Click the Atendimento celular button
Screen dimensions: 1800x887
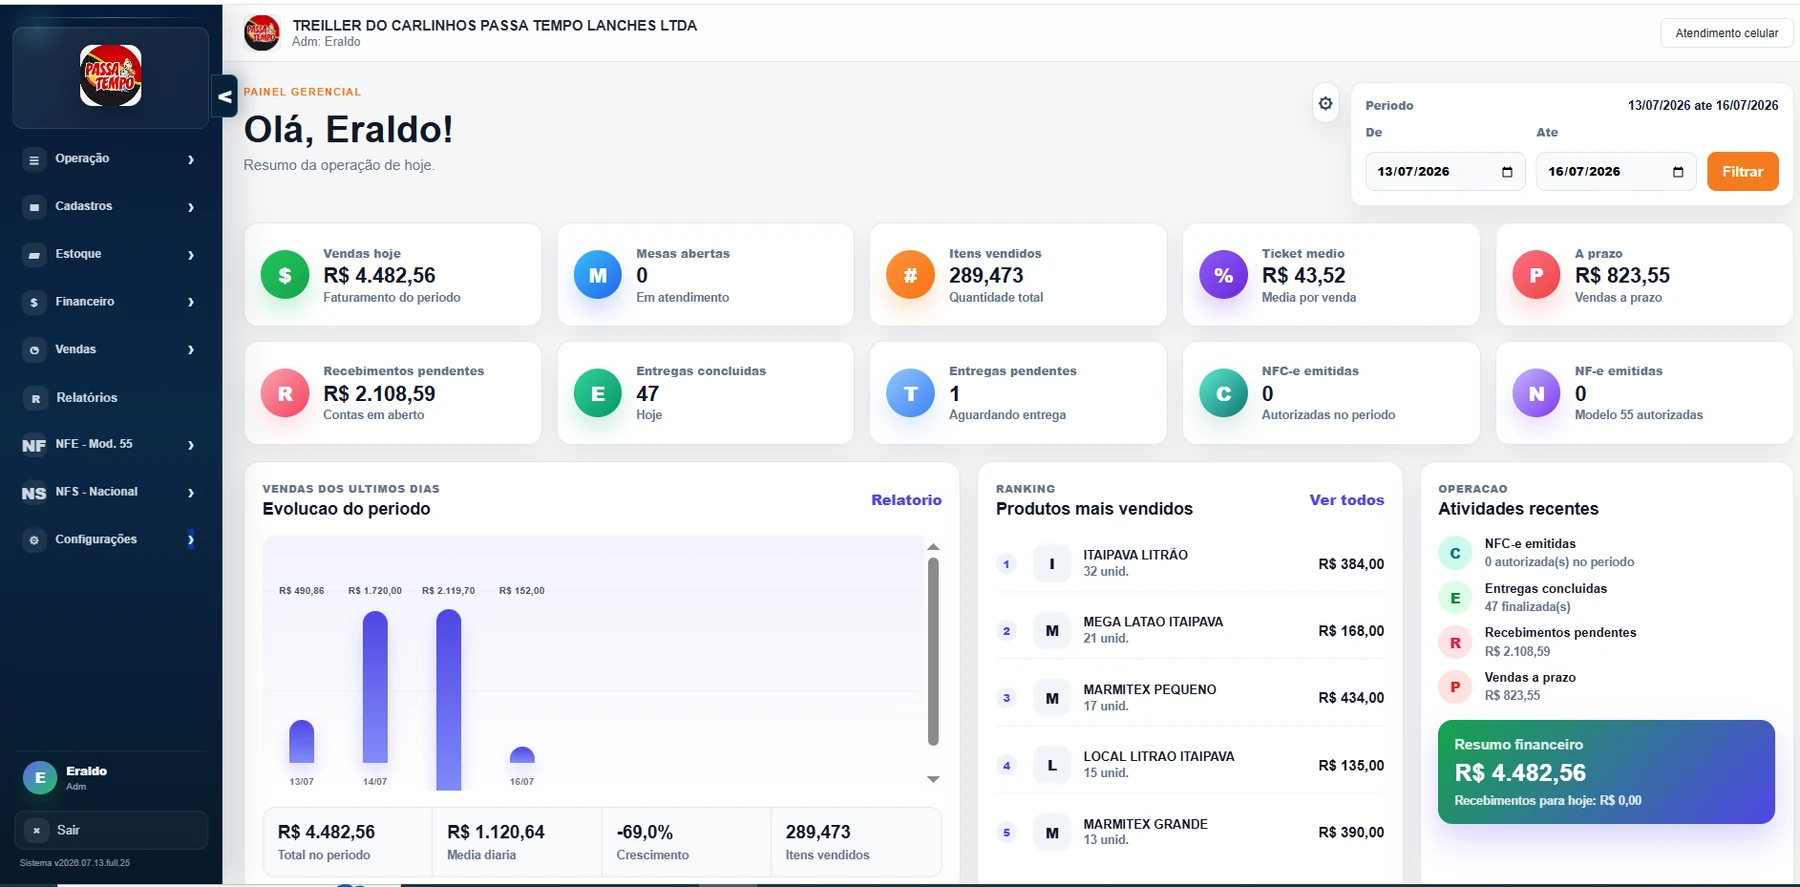[x=1726, y=33]
